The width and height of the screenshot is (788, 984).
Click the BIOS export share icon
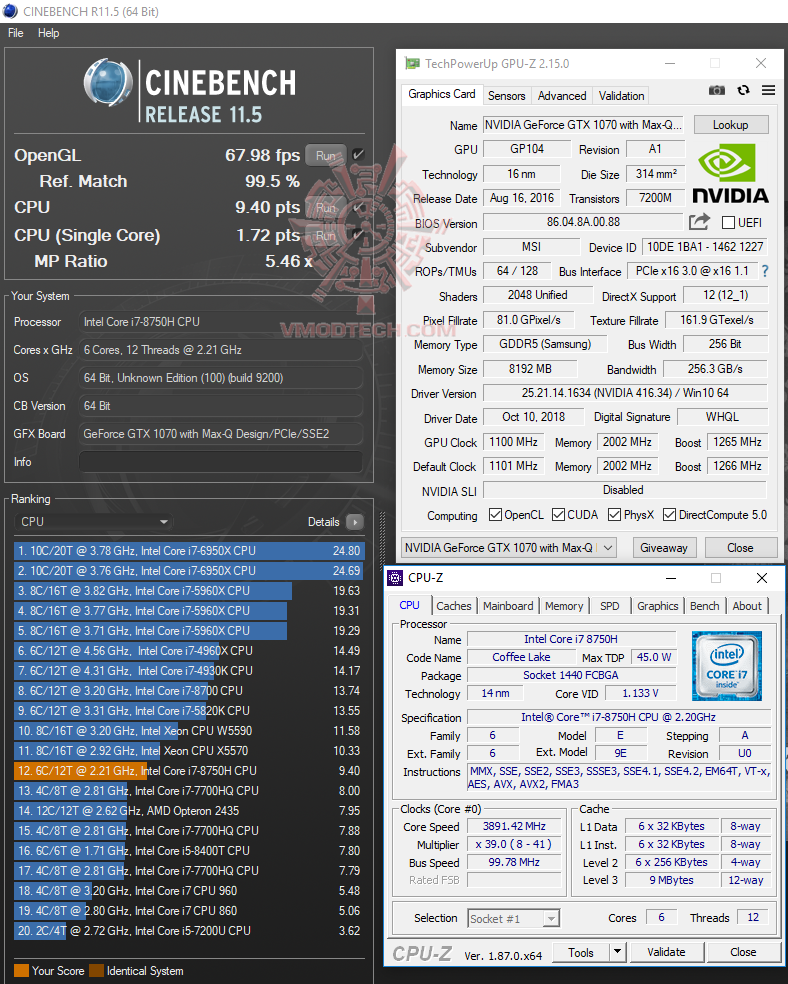coord(699,222)
